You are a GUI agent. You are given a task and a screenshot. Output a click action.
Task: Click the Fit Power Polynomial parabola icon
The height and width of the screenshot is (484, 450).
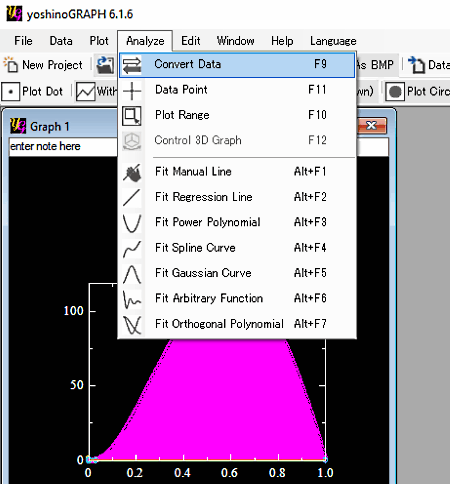tap(132, 223)
